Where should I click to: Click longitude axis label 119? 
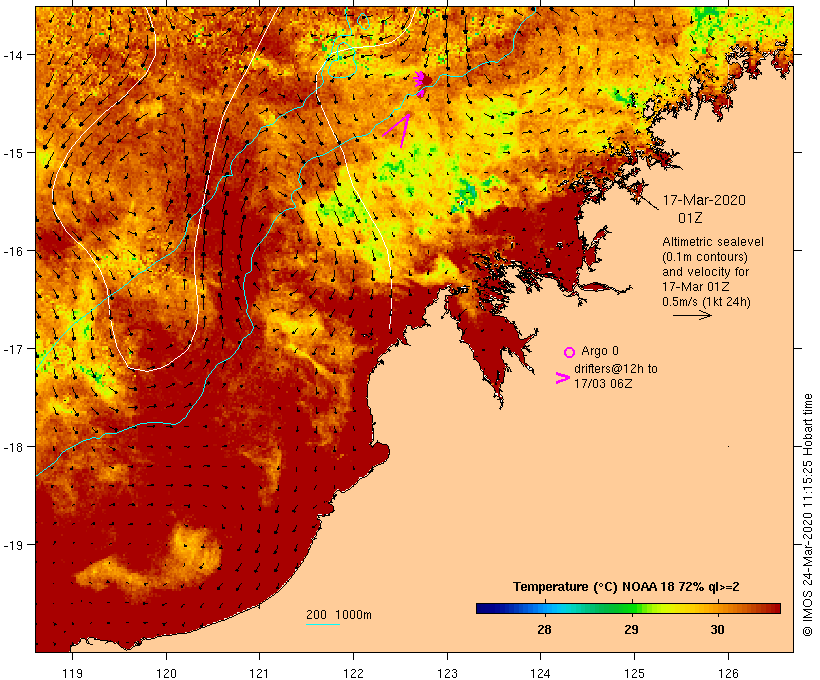72,673
